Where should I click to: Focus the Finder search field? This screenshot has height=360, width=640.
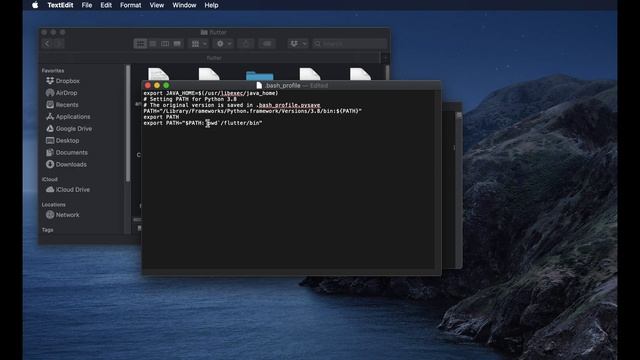tap(349, 44)
